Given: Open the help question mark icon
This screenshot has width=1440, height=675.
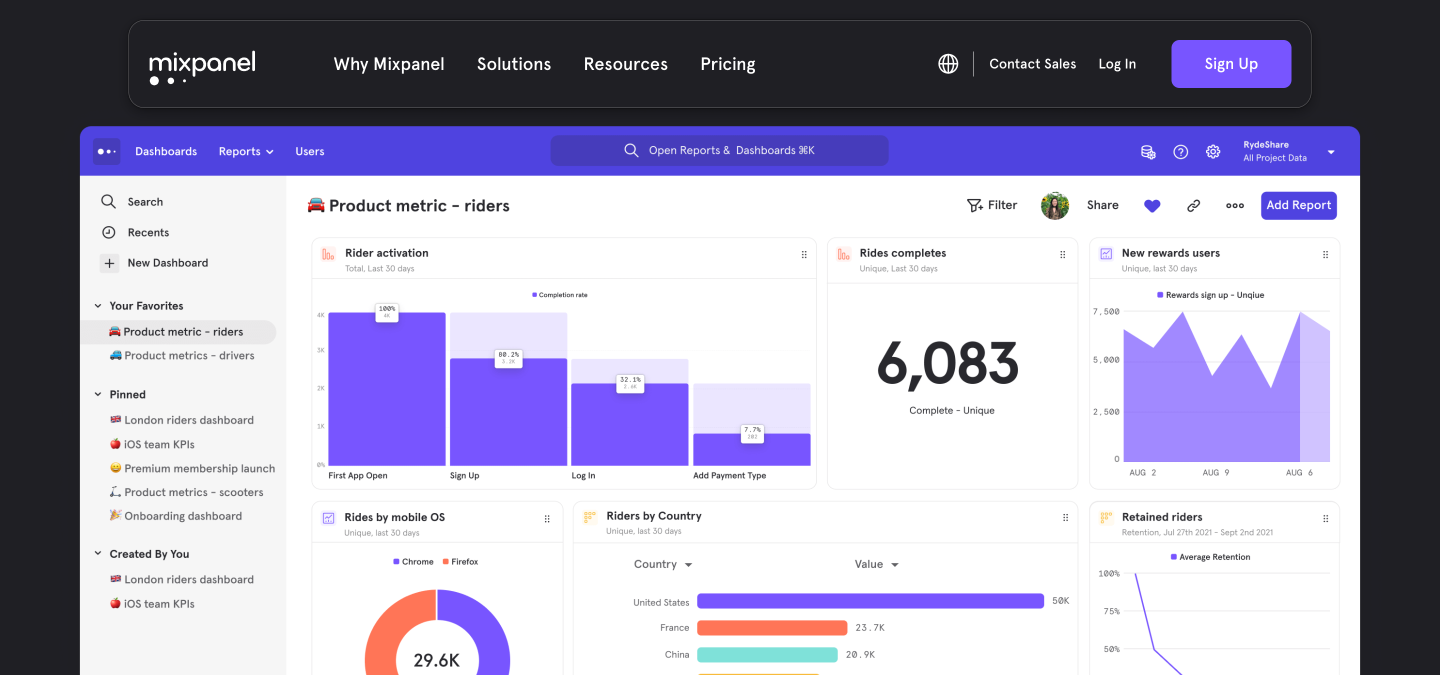Looking at the screenshot, I should click(x=1180, y=152).
